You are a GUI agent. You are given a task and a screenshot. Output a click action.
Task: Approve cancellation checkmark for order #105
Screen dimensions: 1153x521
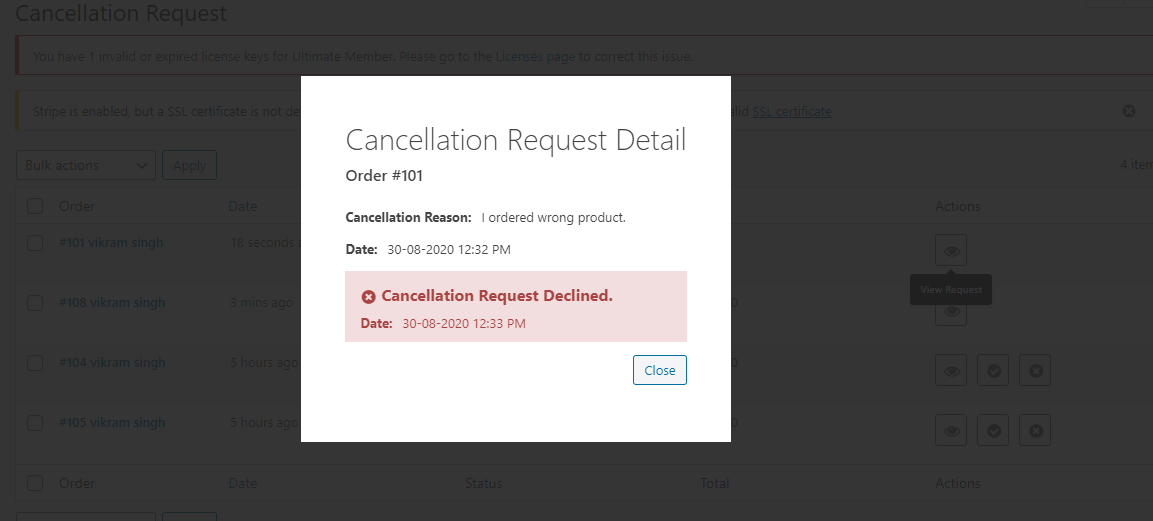point(993,430)
